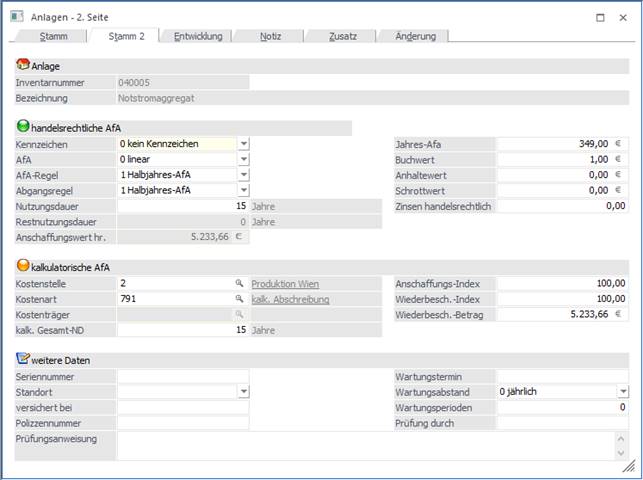Expand the Abgangsregel combo box
The image size is (643, 480).
pos(243,189)
